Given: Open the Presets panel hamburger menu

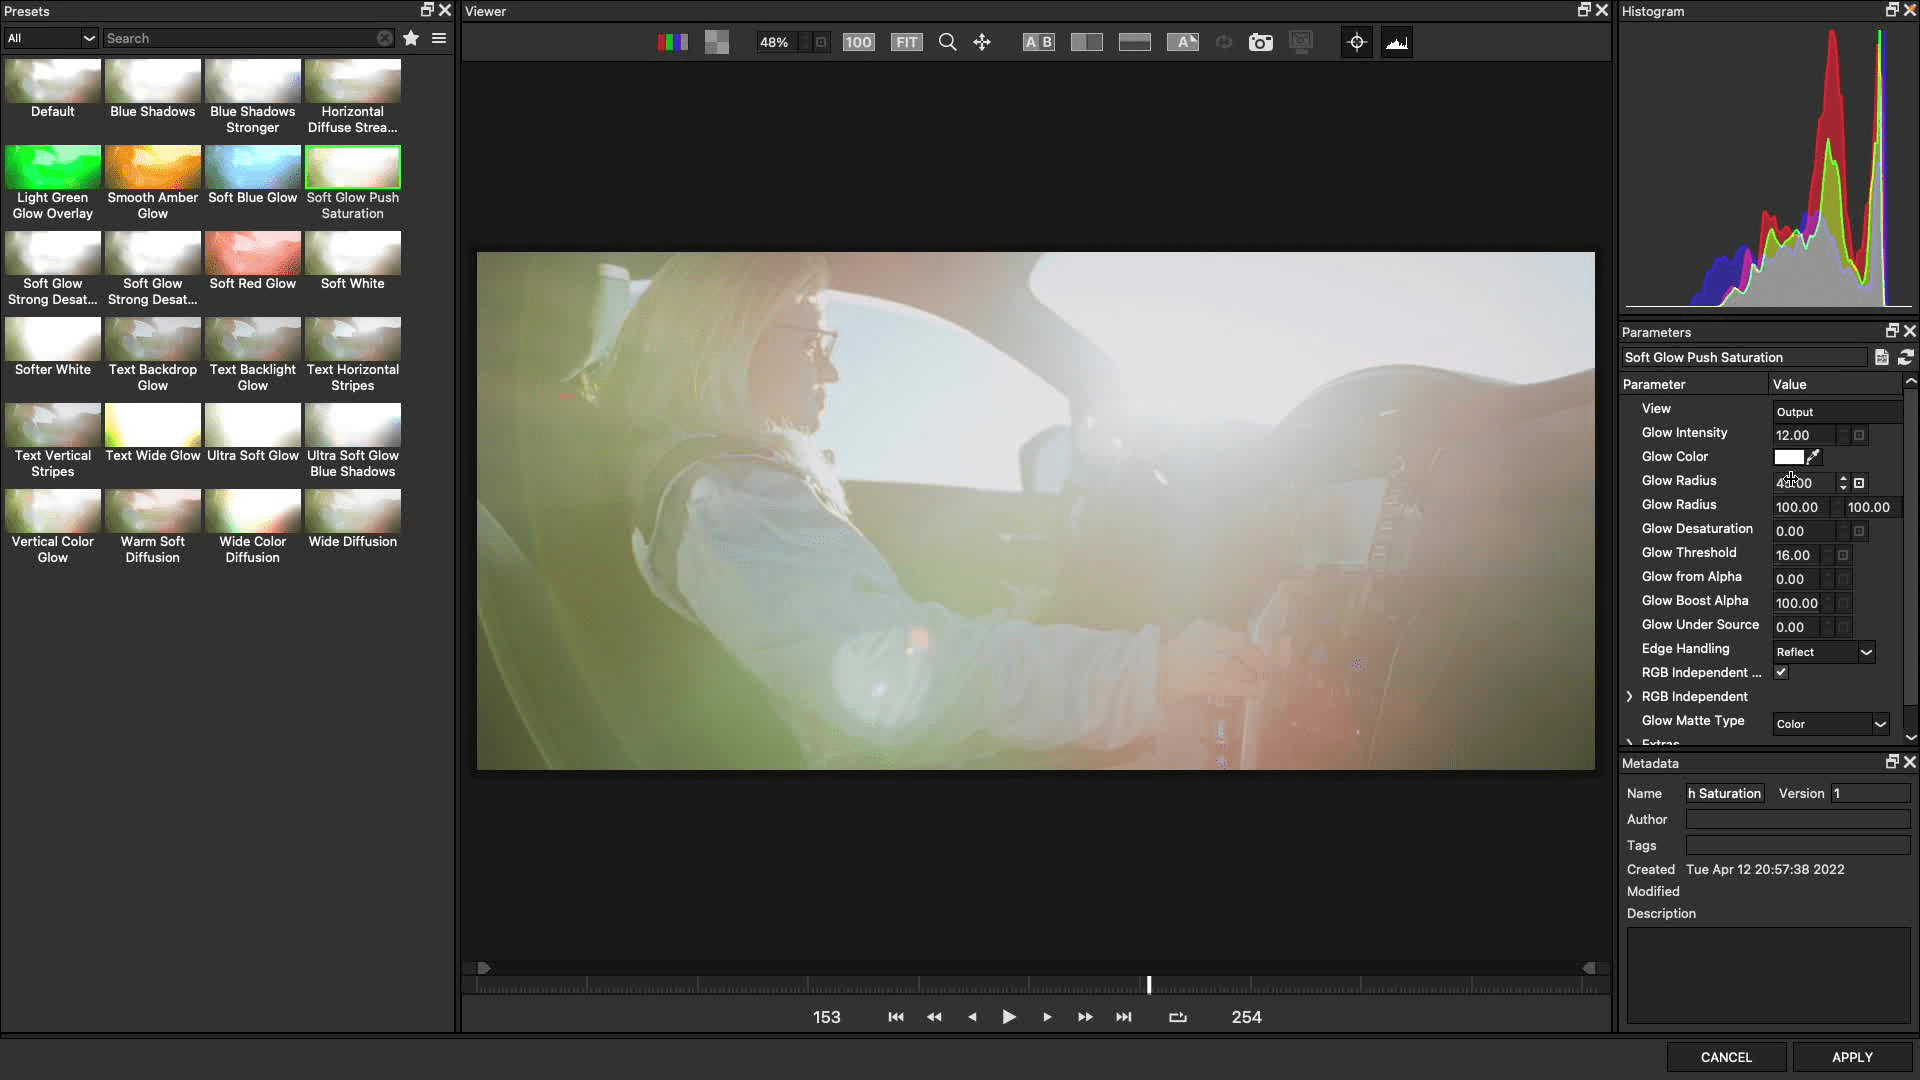Looking at the screenshot, I should 439,38.
